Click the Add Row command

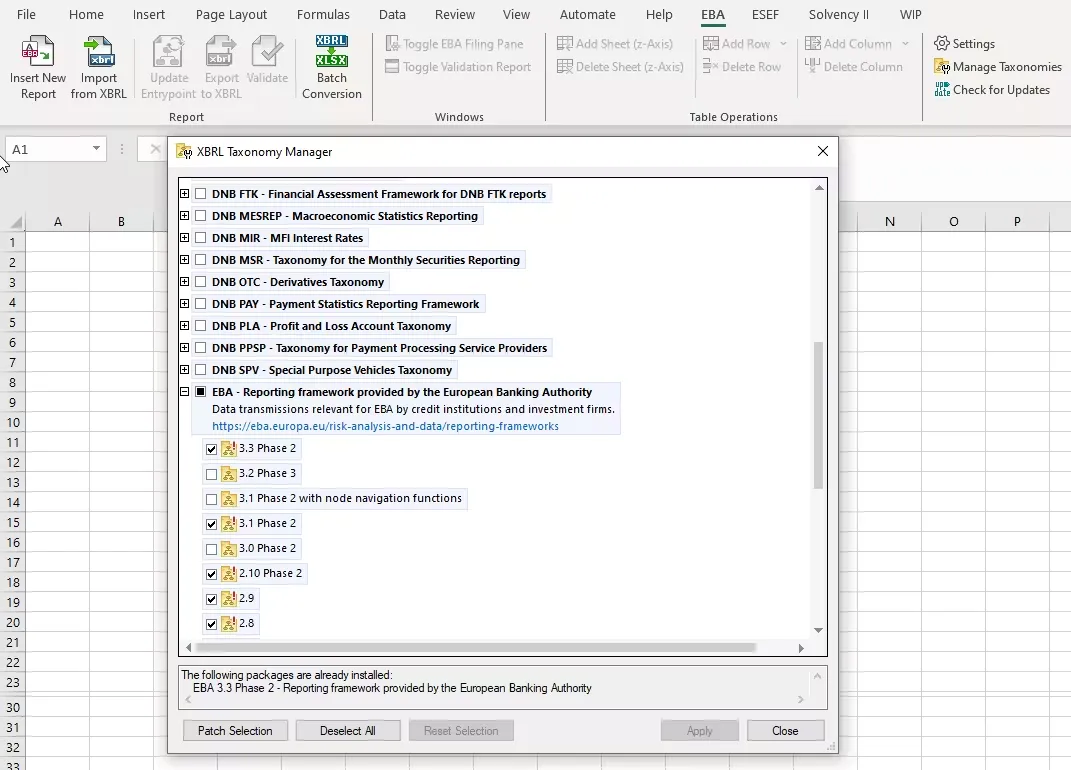(736, 44)
